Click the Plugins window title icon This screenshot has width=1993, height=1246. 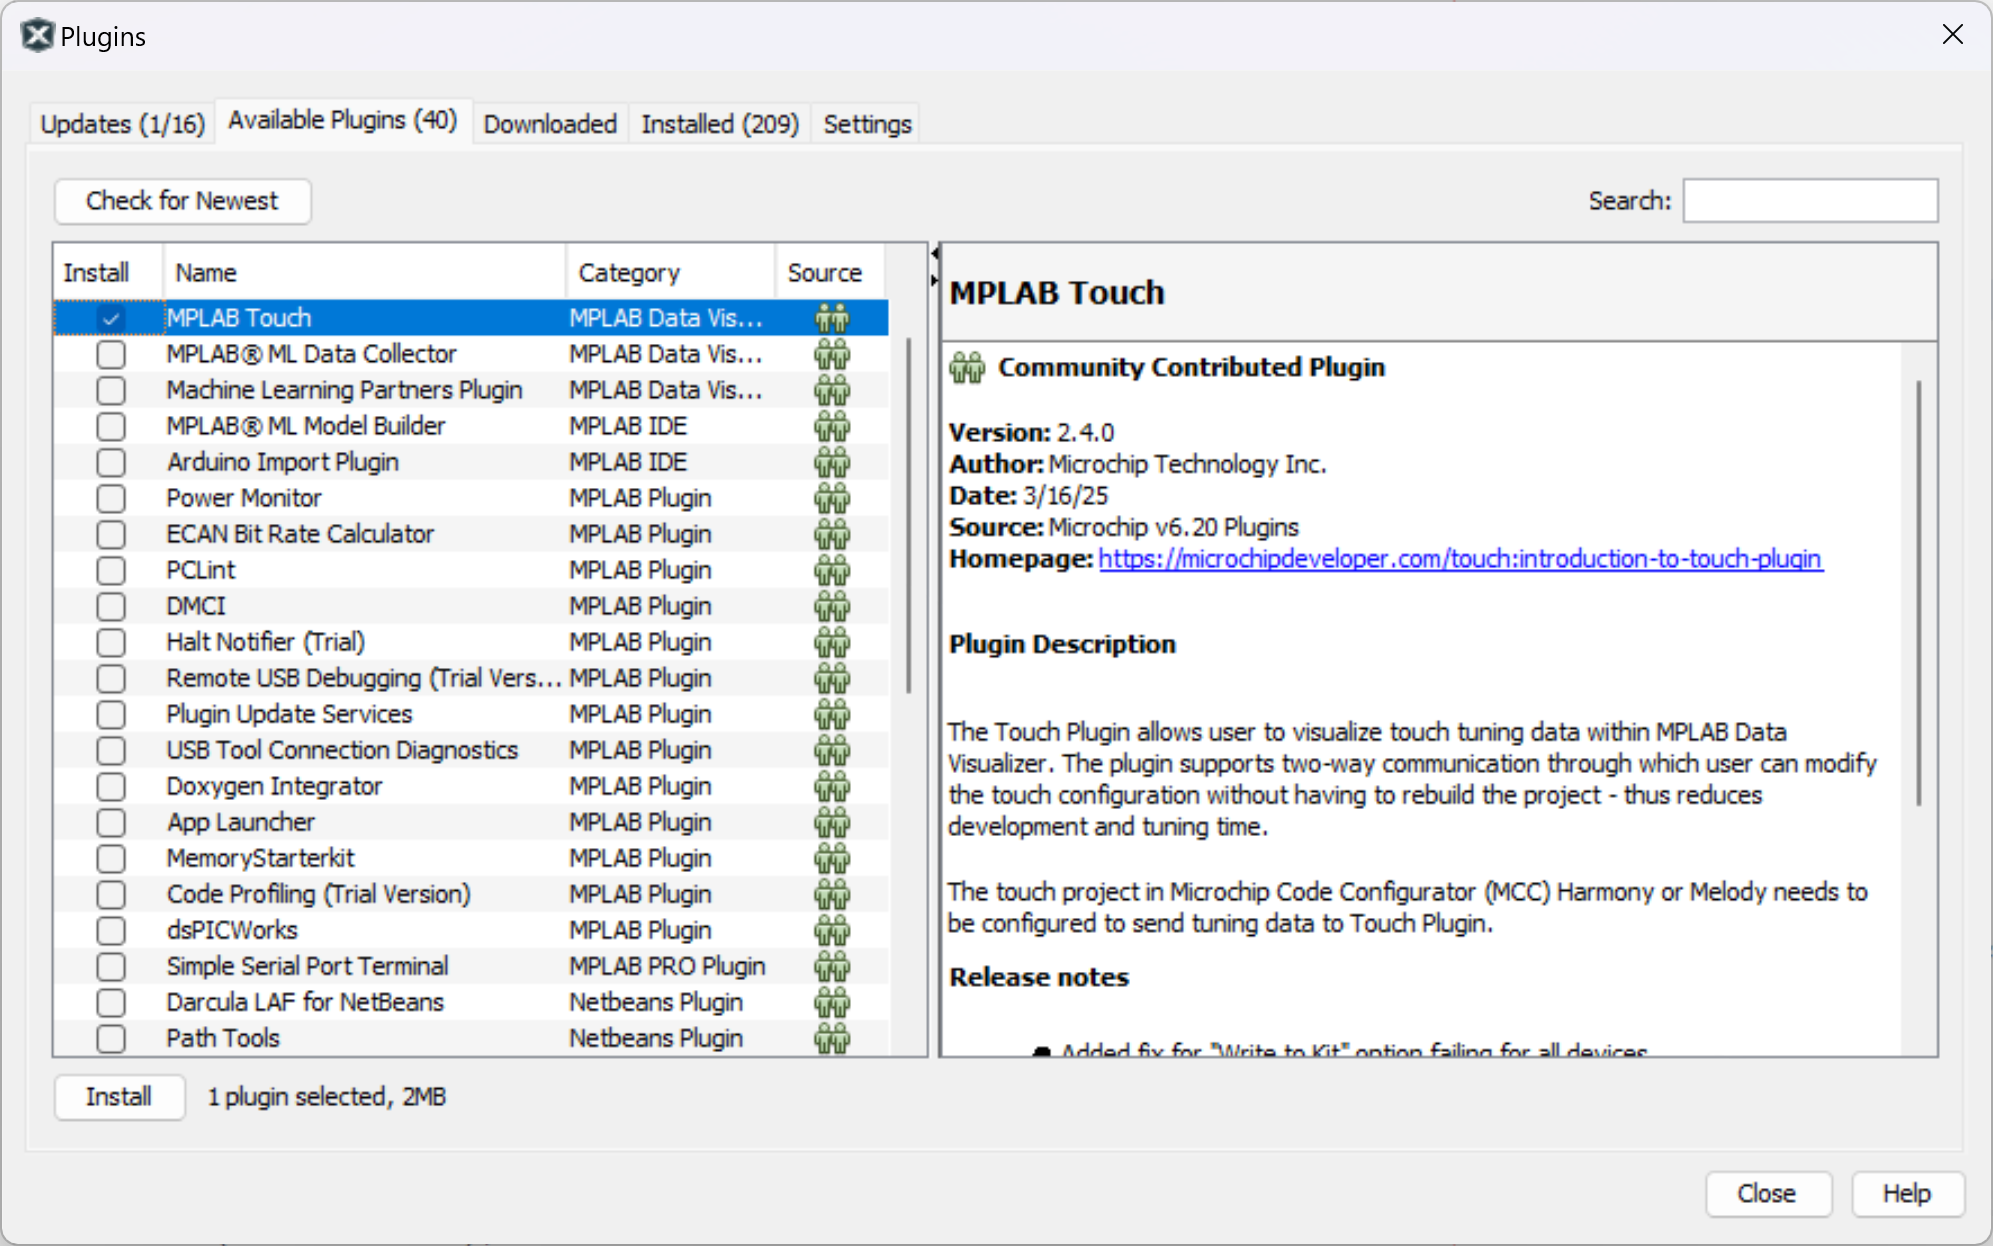(37, 36)
